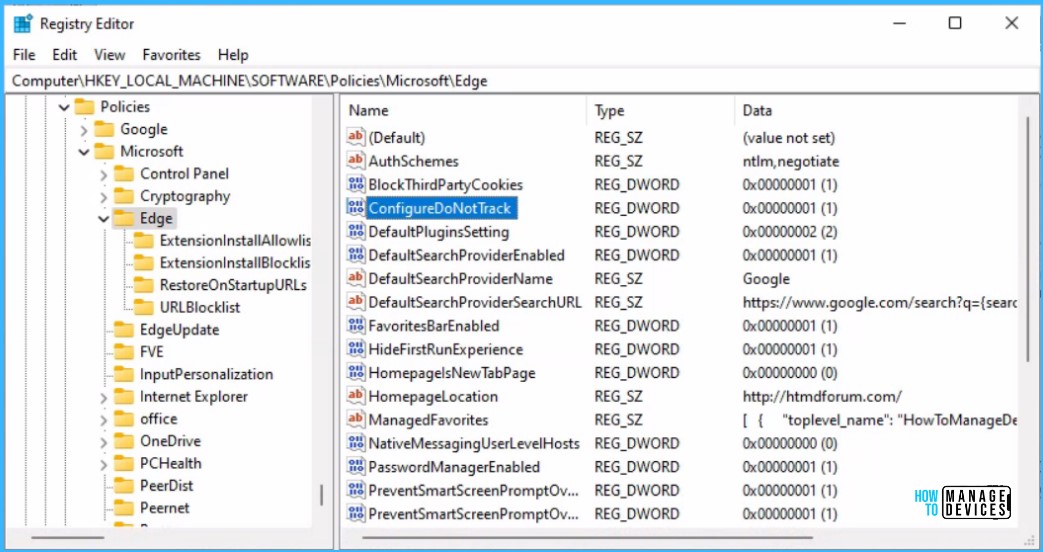
Task: Click the string icon beside ManagedFavorites
Action: (356, 420)
